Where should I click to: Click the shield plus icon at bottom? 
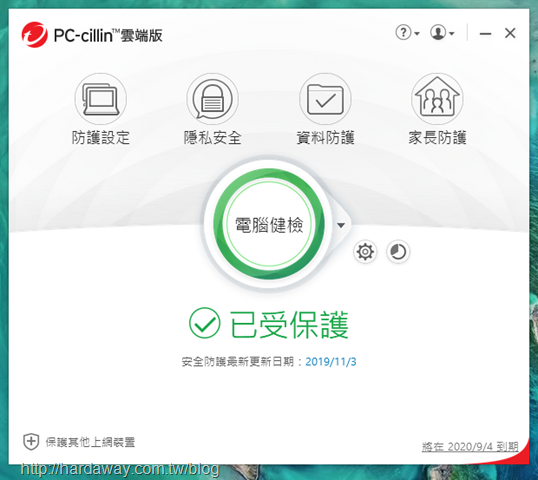pyautogui.click(x=31, y=442)
